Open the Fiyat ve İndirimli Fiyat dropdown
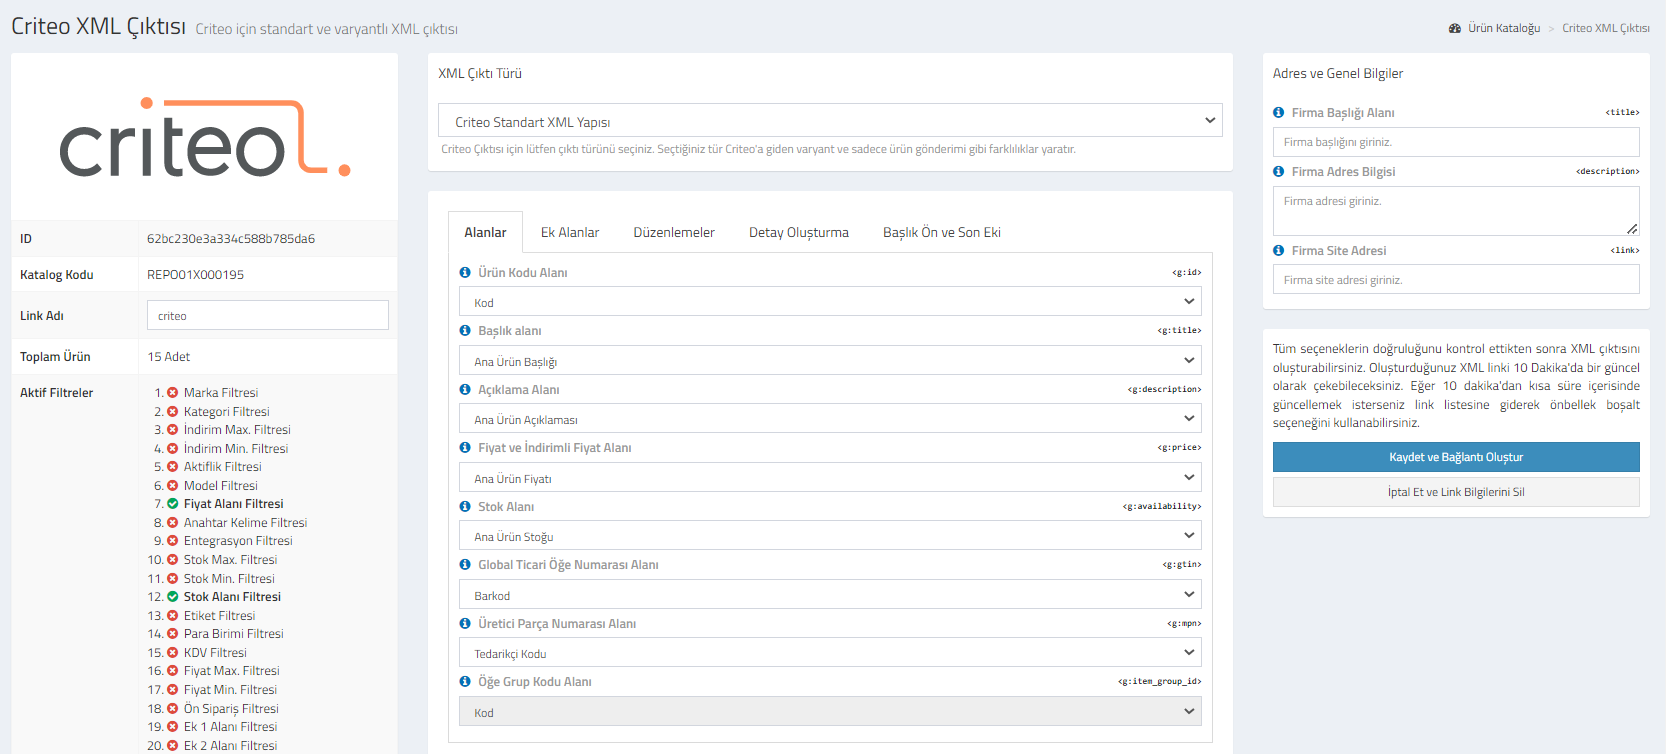1666x754 pixels. pyautogui.click(x=830, y=477)
